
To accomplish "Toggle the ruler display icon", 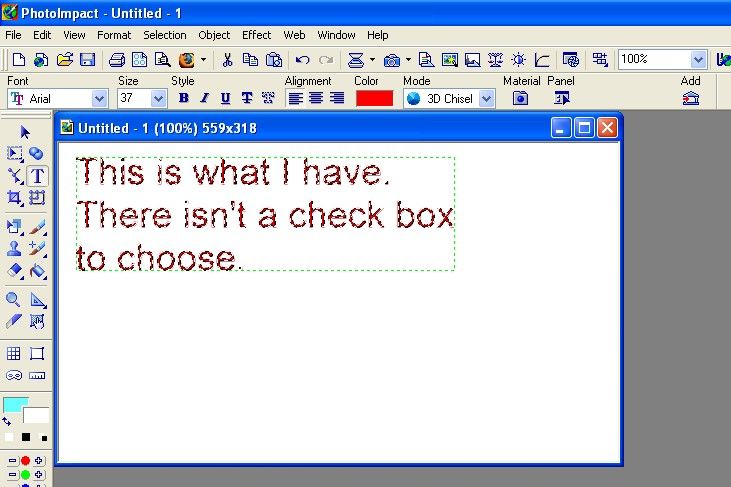I will (37, 376).
